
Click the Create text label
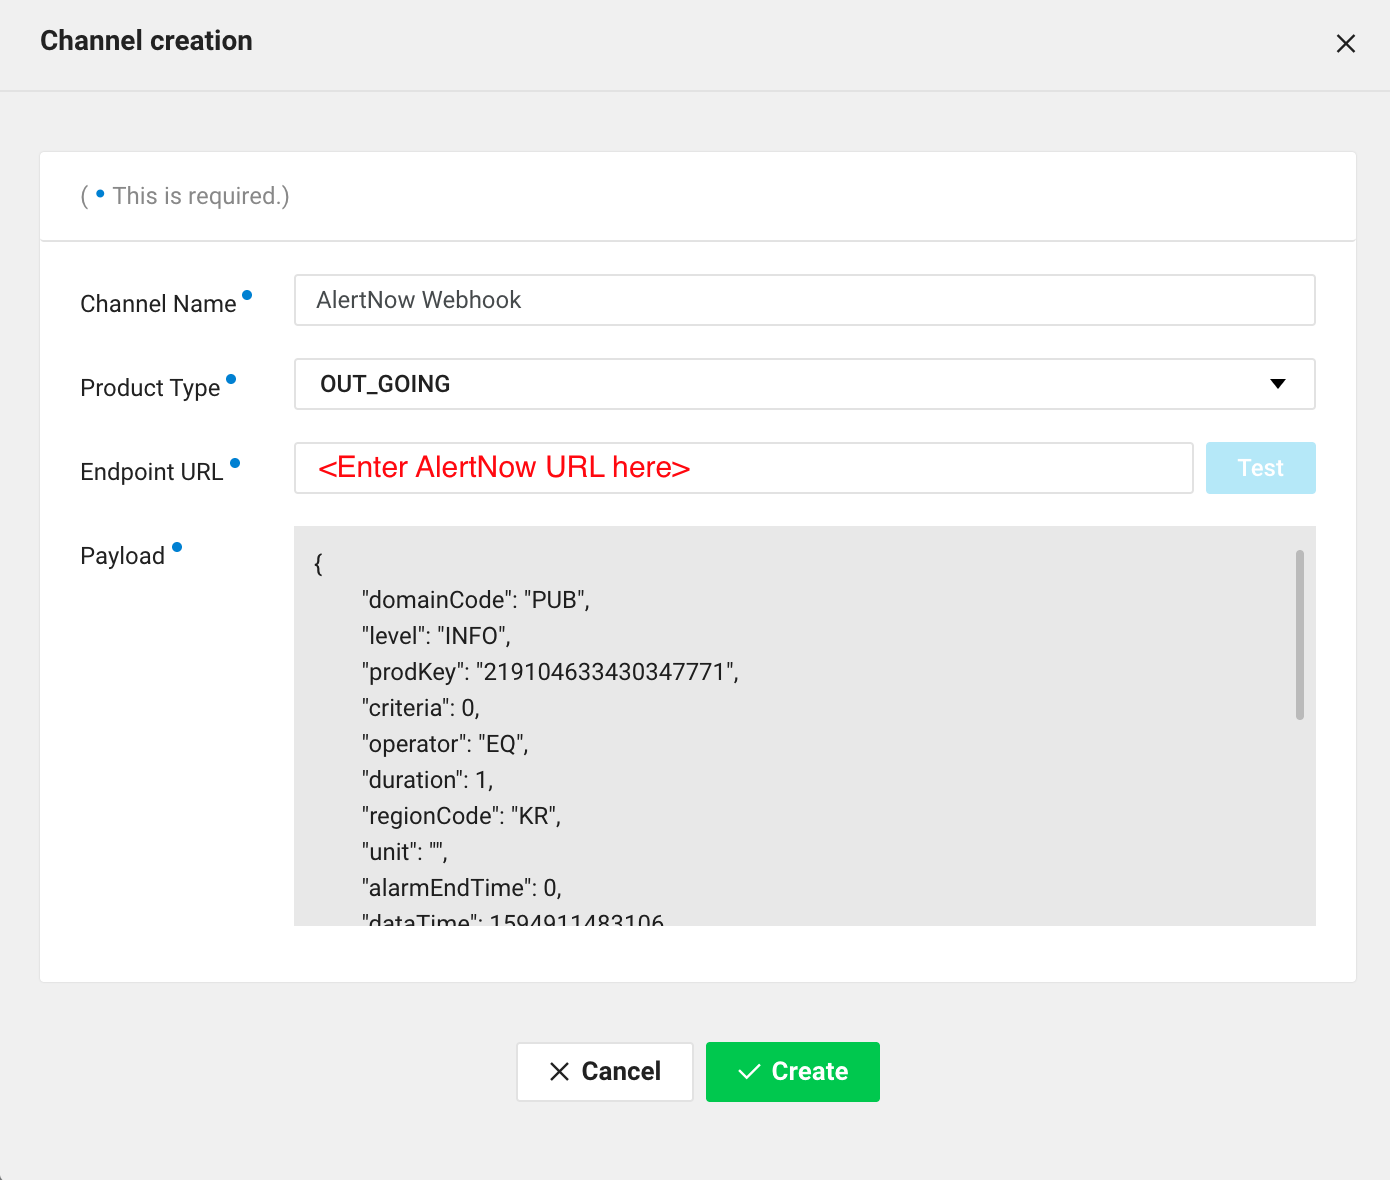809,1072
